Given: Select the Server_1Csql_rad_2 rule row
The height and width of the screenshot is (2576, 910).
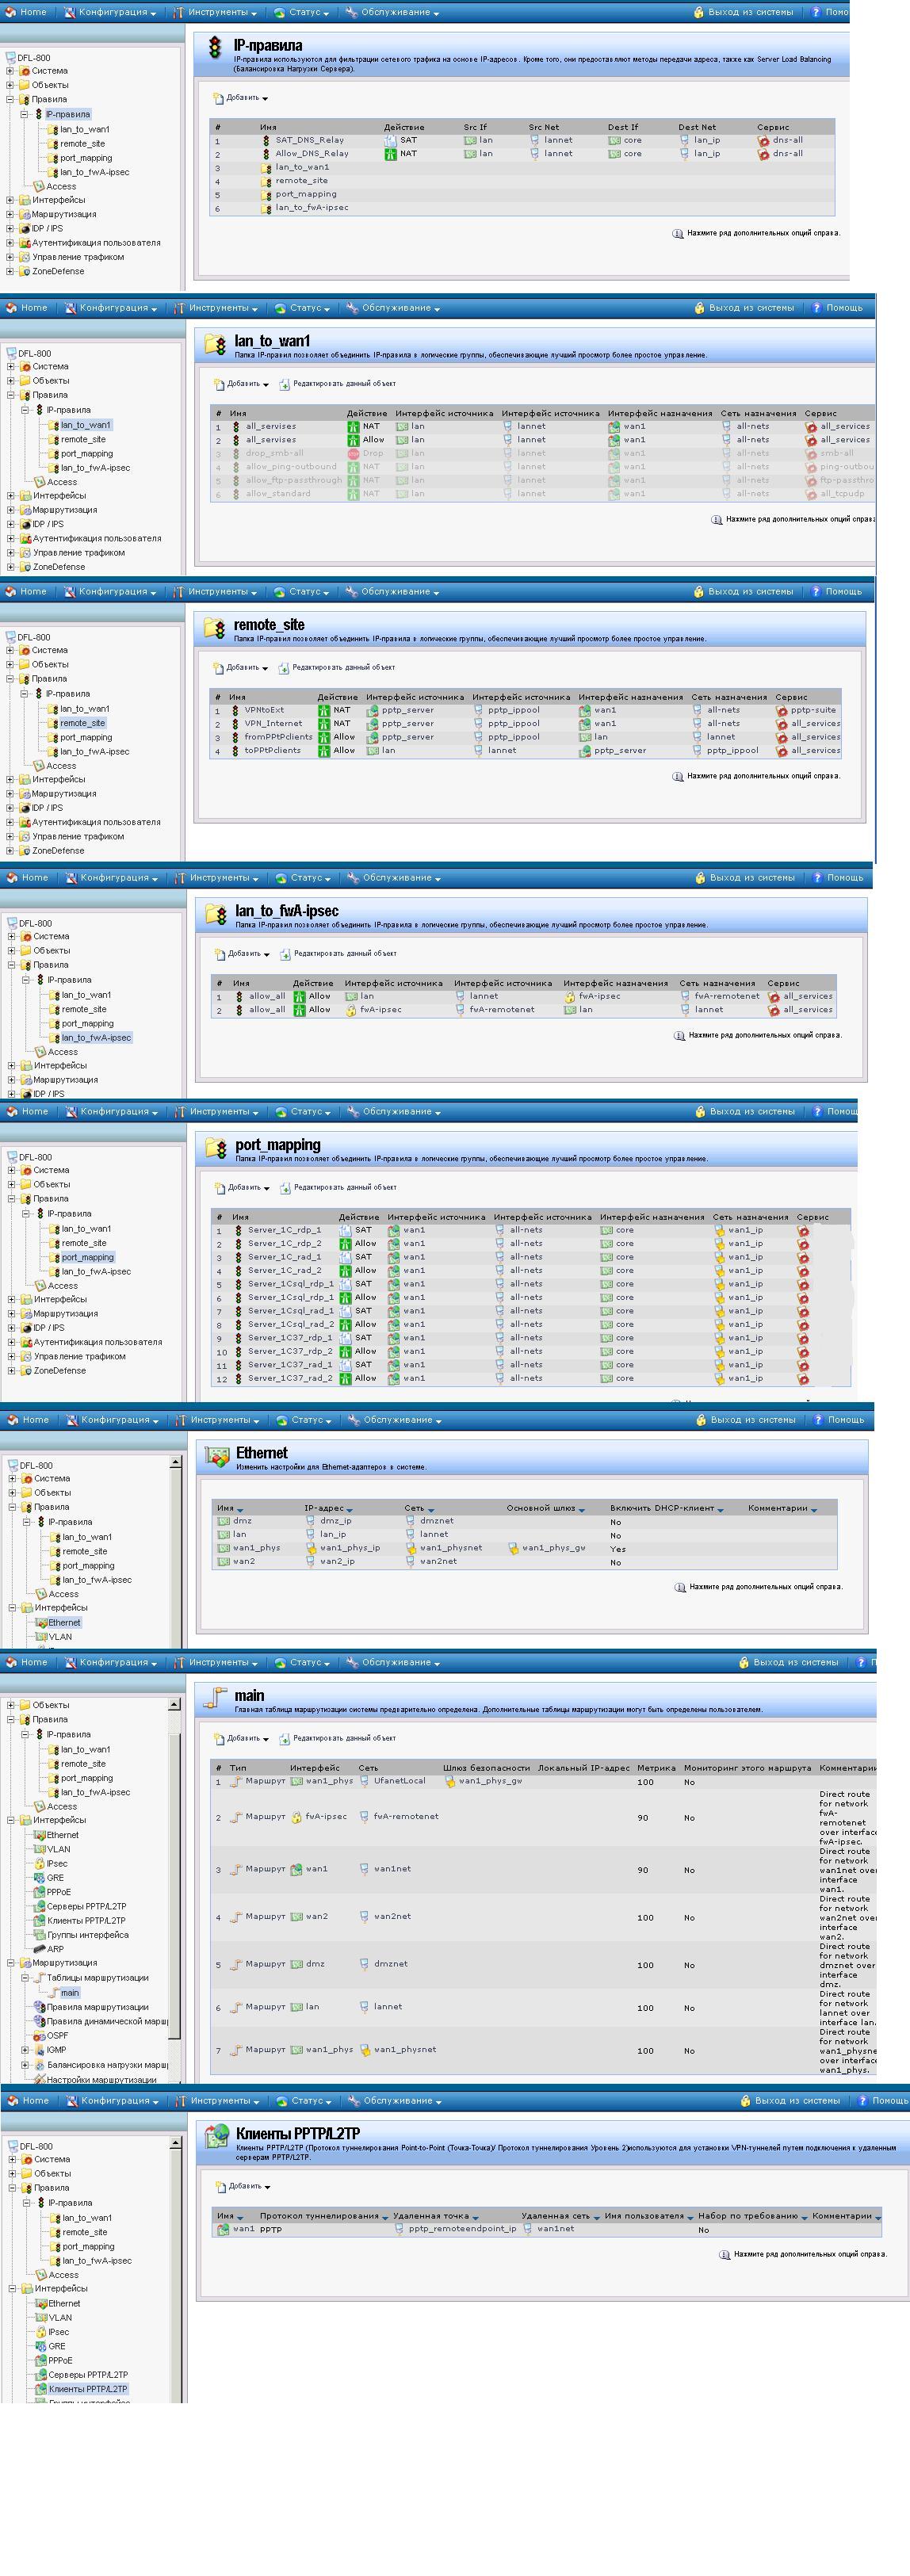Looking at the screenshot, I should click(531, 1325).
